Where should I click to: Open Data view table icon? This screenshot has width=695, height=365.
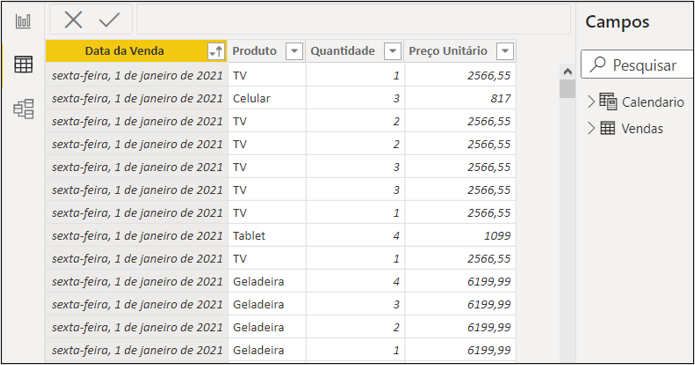click(23, 65)
